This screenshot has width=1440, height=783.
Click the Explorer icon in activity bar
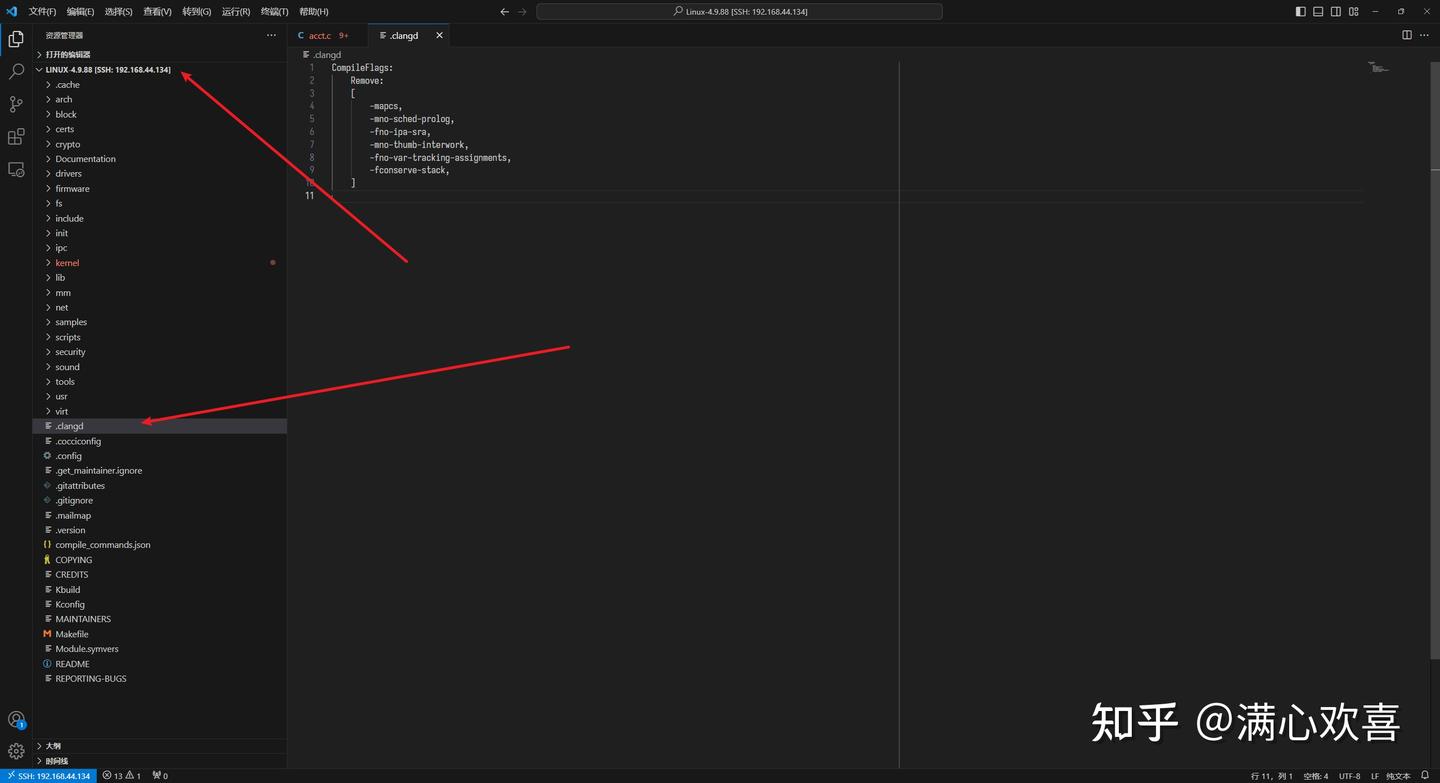[x=16, y=39]
